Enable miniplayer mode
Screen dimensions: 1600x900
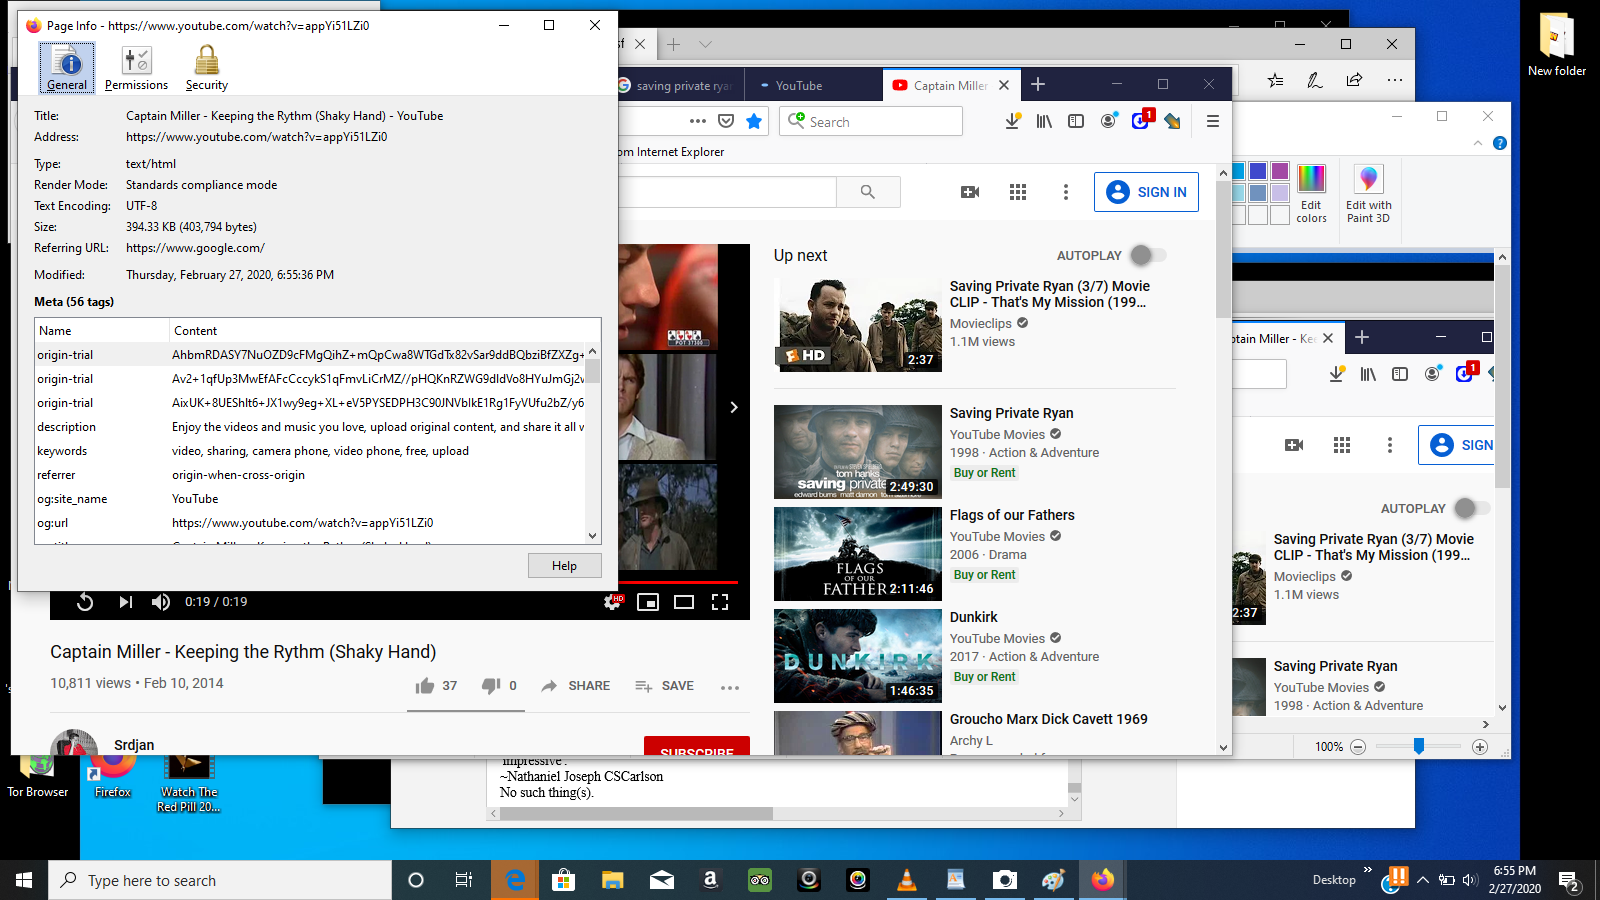(648, 602)
